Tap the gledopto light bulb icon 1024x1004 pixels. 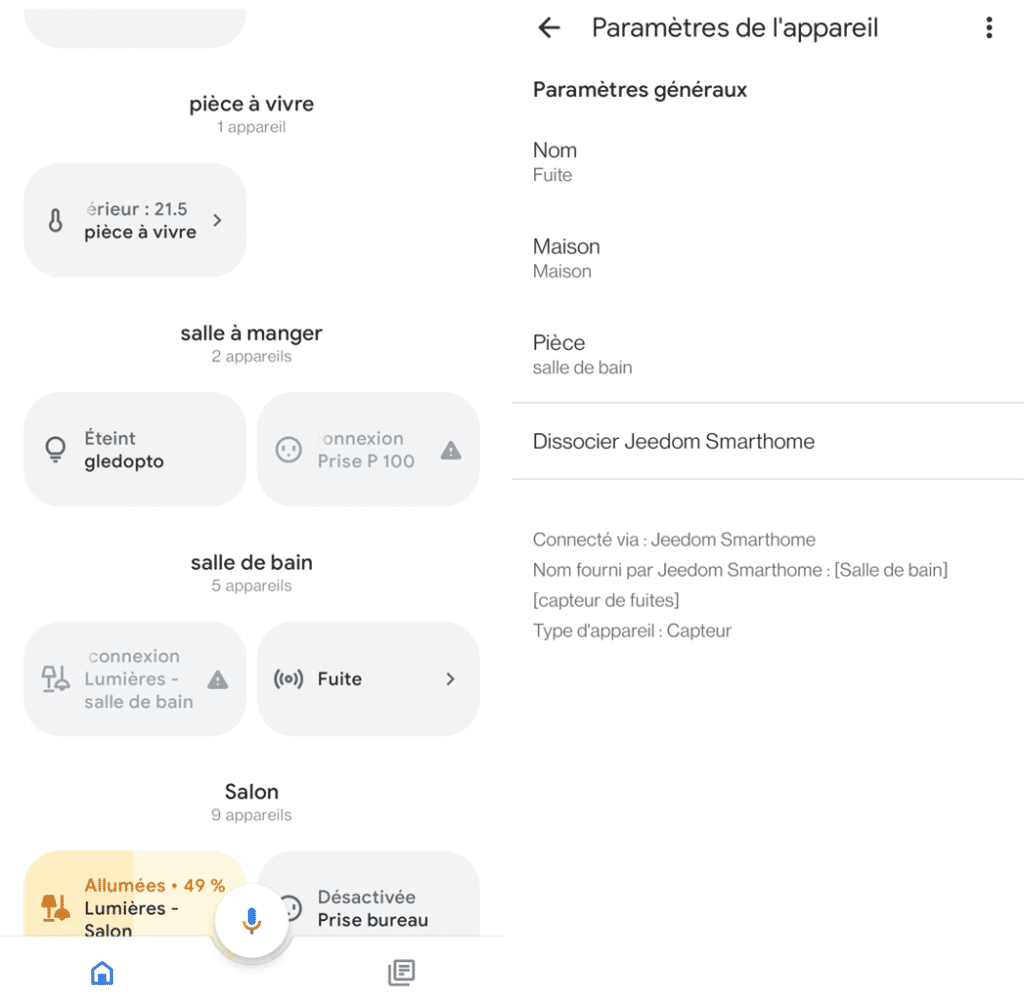(56, 450)
